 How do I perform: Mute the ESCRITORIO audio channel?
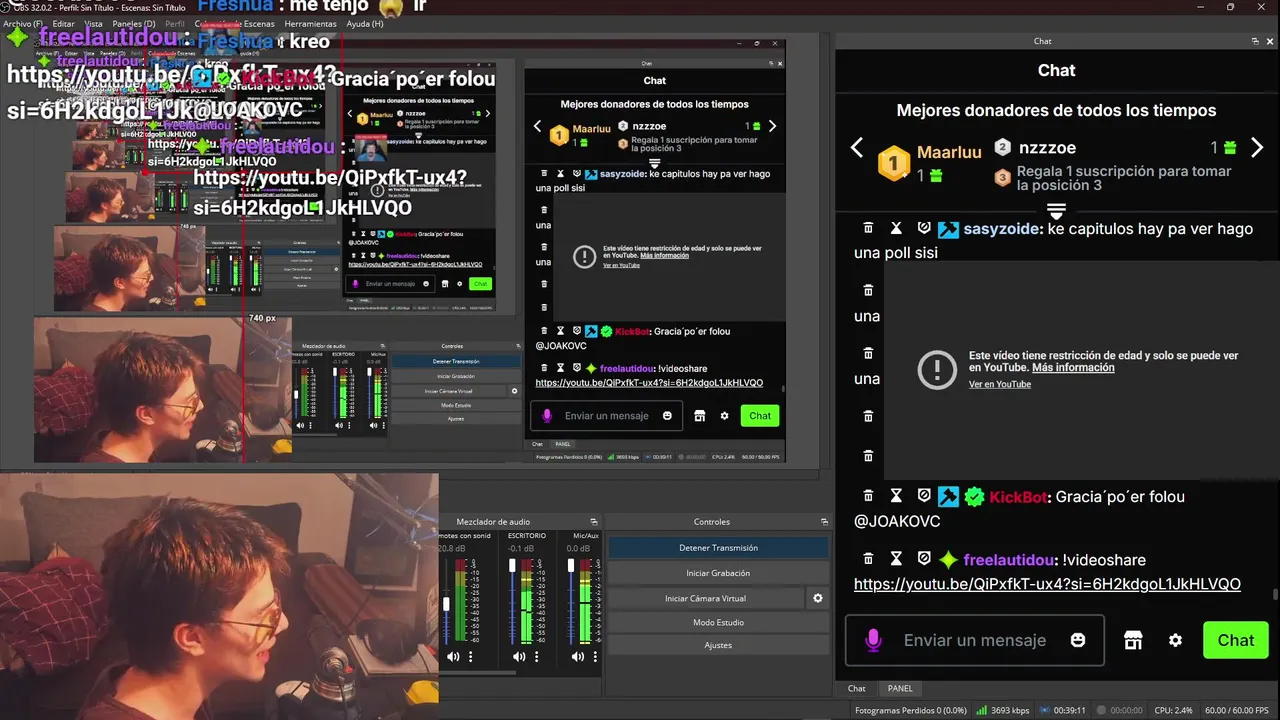(518, 657)
